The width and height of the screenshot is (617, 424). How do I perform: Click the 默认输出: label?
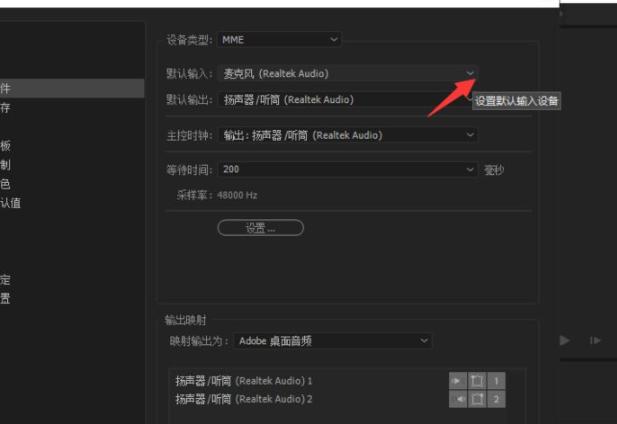click(189, 100)
